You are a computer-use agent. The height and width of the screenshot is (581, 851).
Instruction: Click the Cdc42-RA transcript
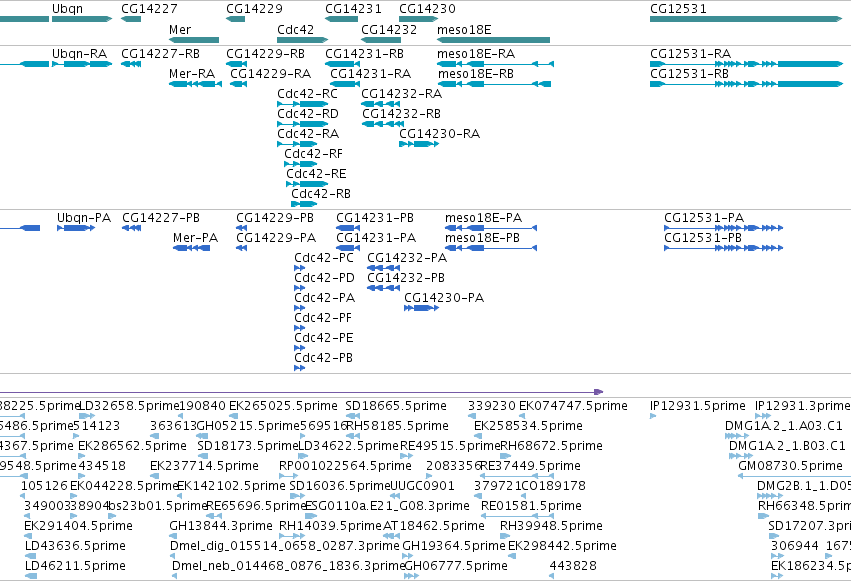point(297,144)
